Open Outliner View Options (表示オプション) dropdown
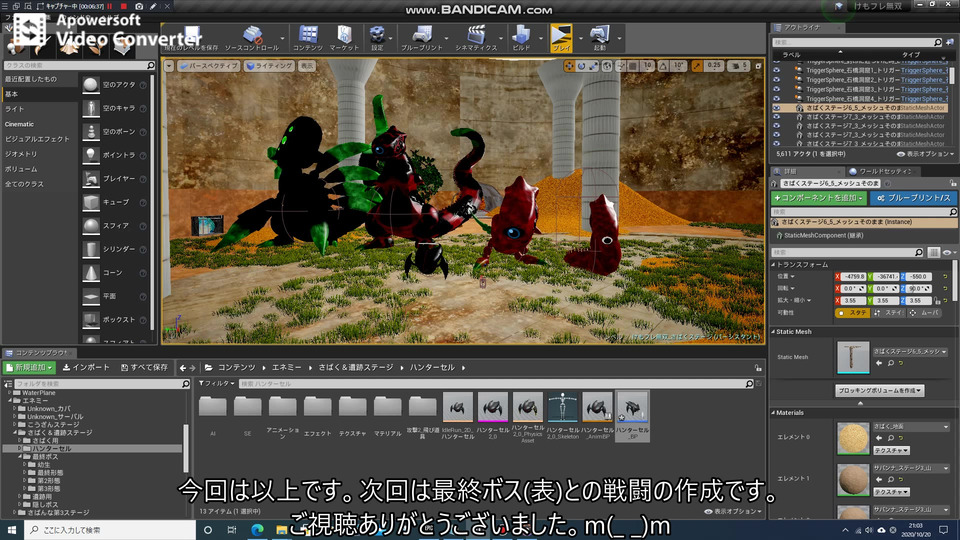 click(924, 154)
